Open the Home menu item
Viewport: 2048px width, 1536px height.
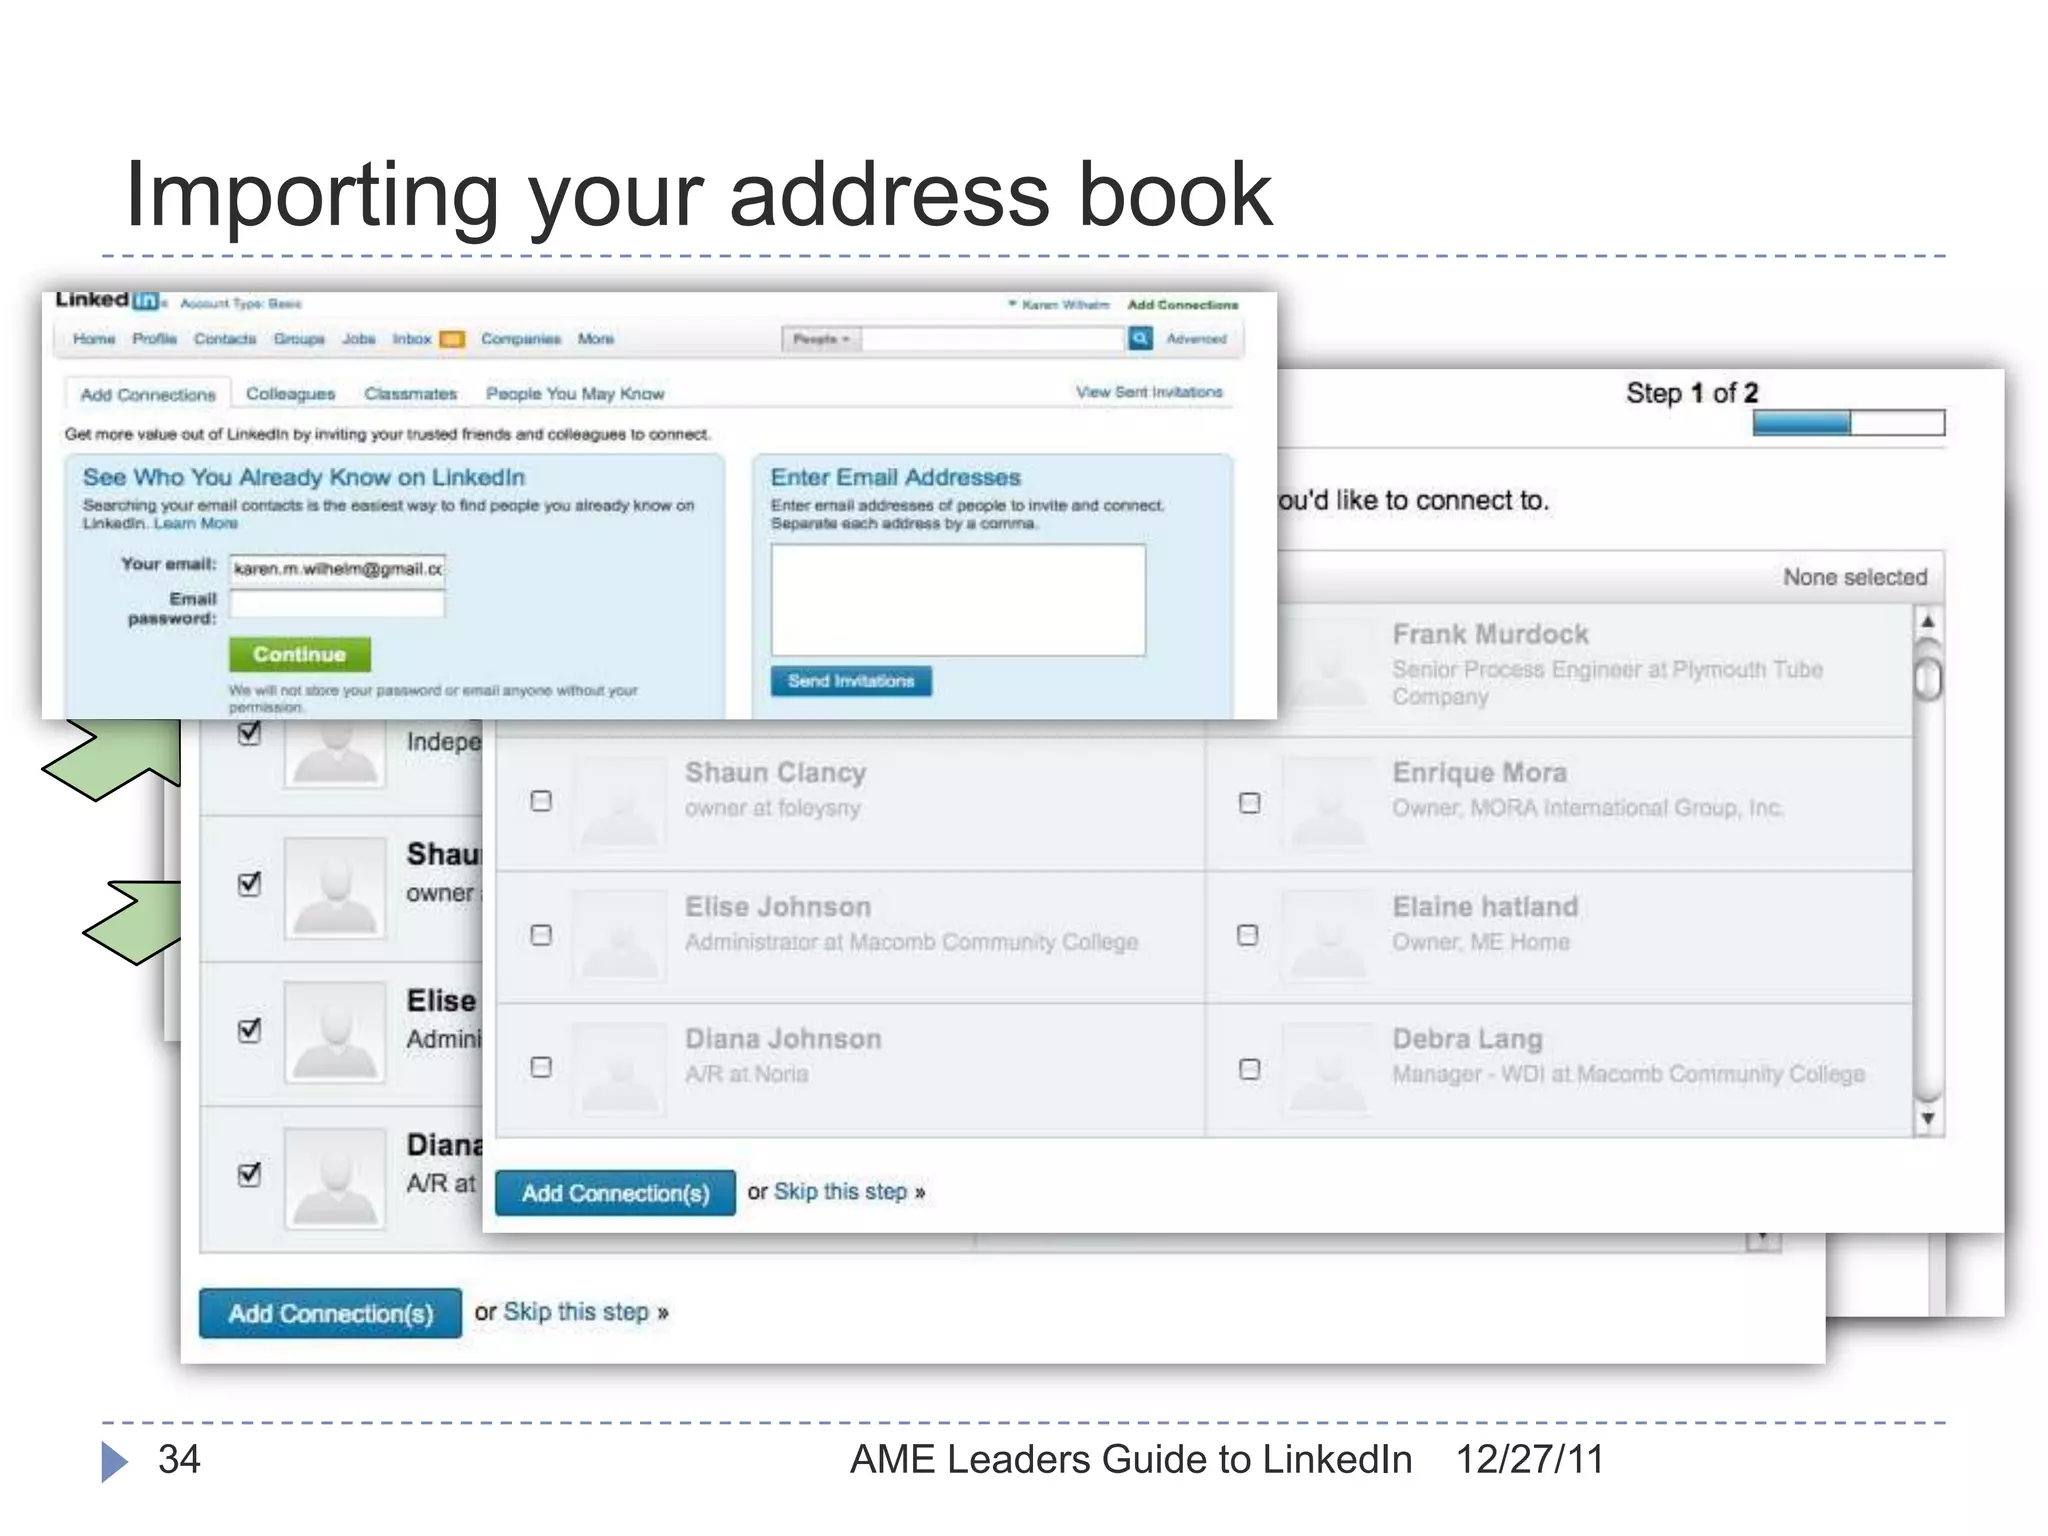[x=94, y=339]
